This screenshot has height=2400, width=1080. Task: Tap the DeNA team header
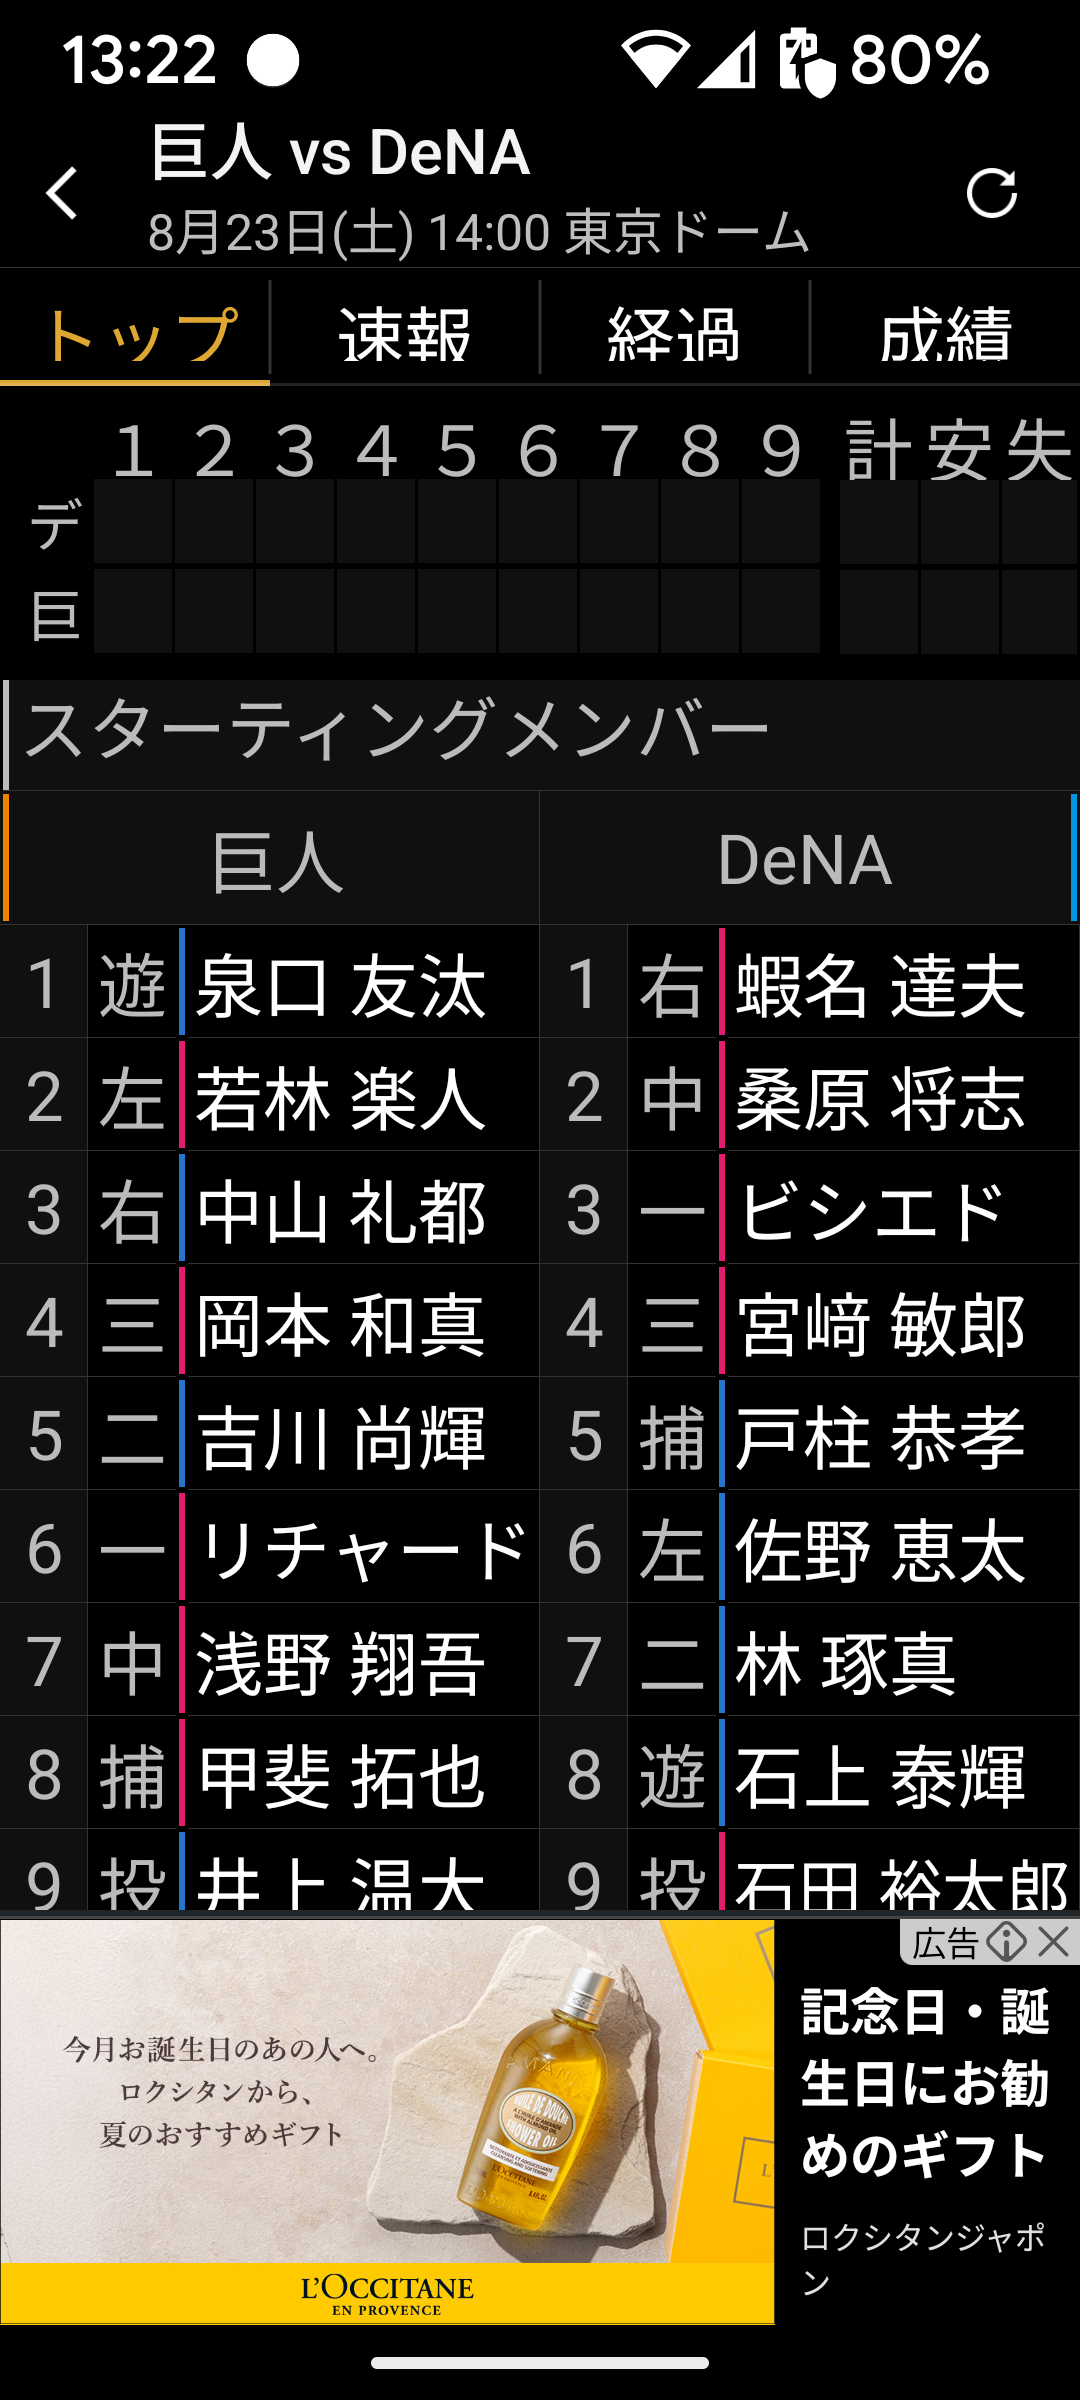(x=805, y=860)
